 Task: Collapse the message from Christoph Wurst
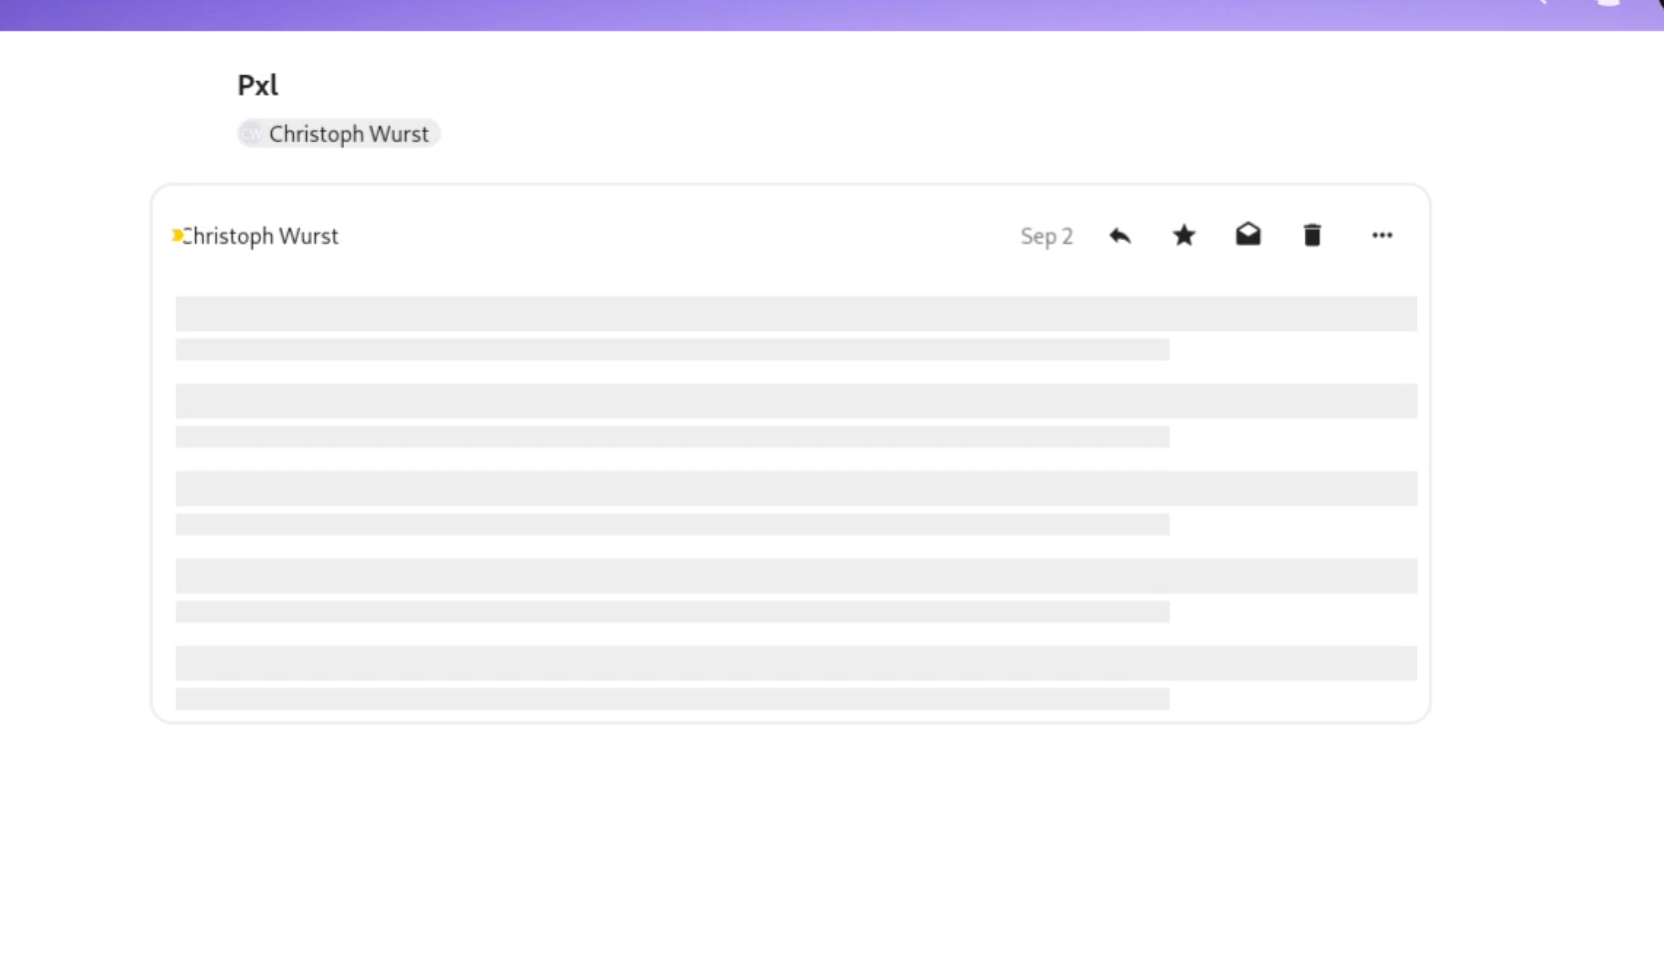tap(262, 236)
